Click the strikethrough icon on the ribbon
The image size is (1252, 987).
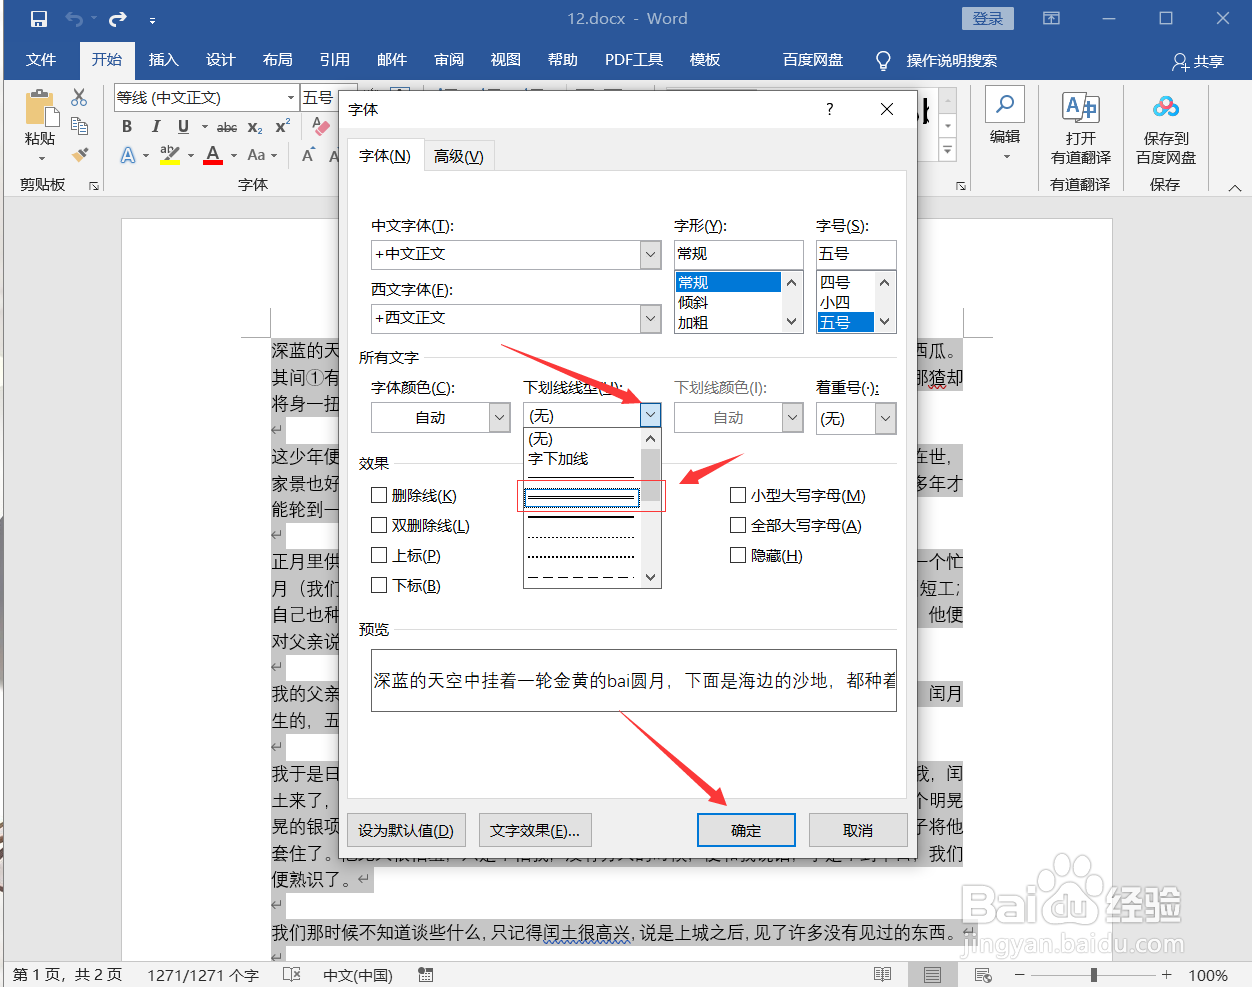pos(226,126)
